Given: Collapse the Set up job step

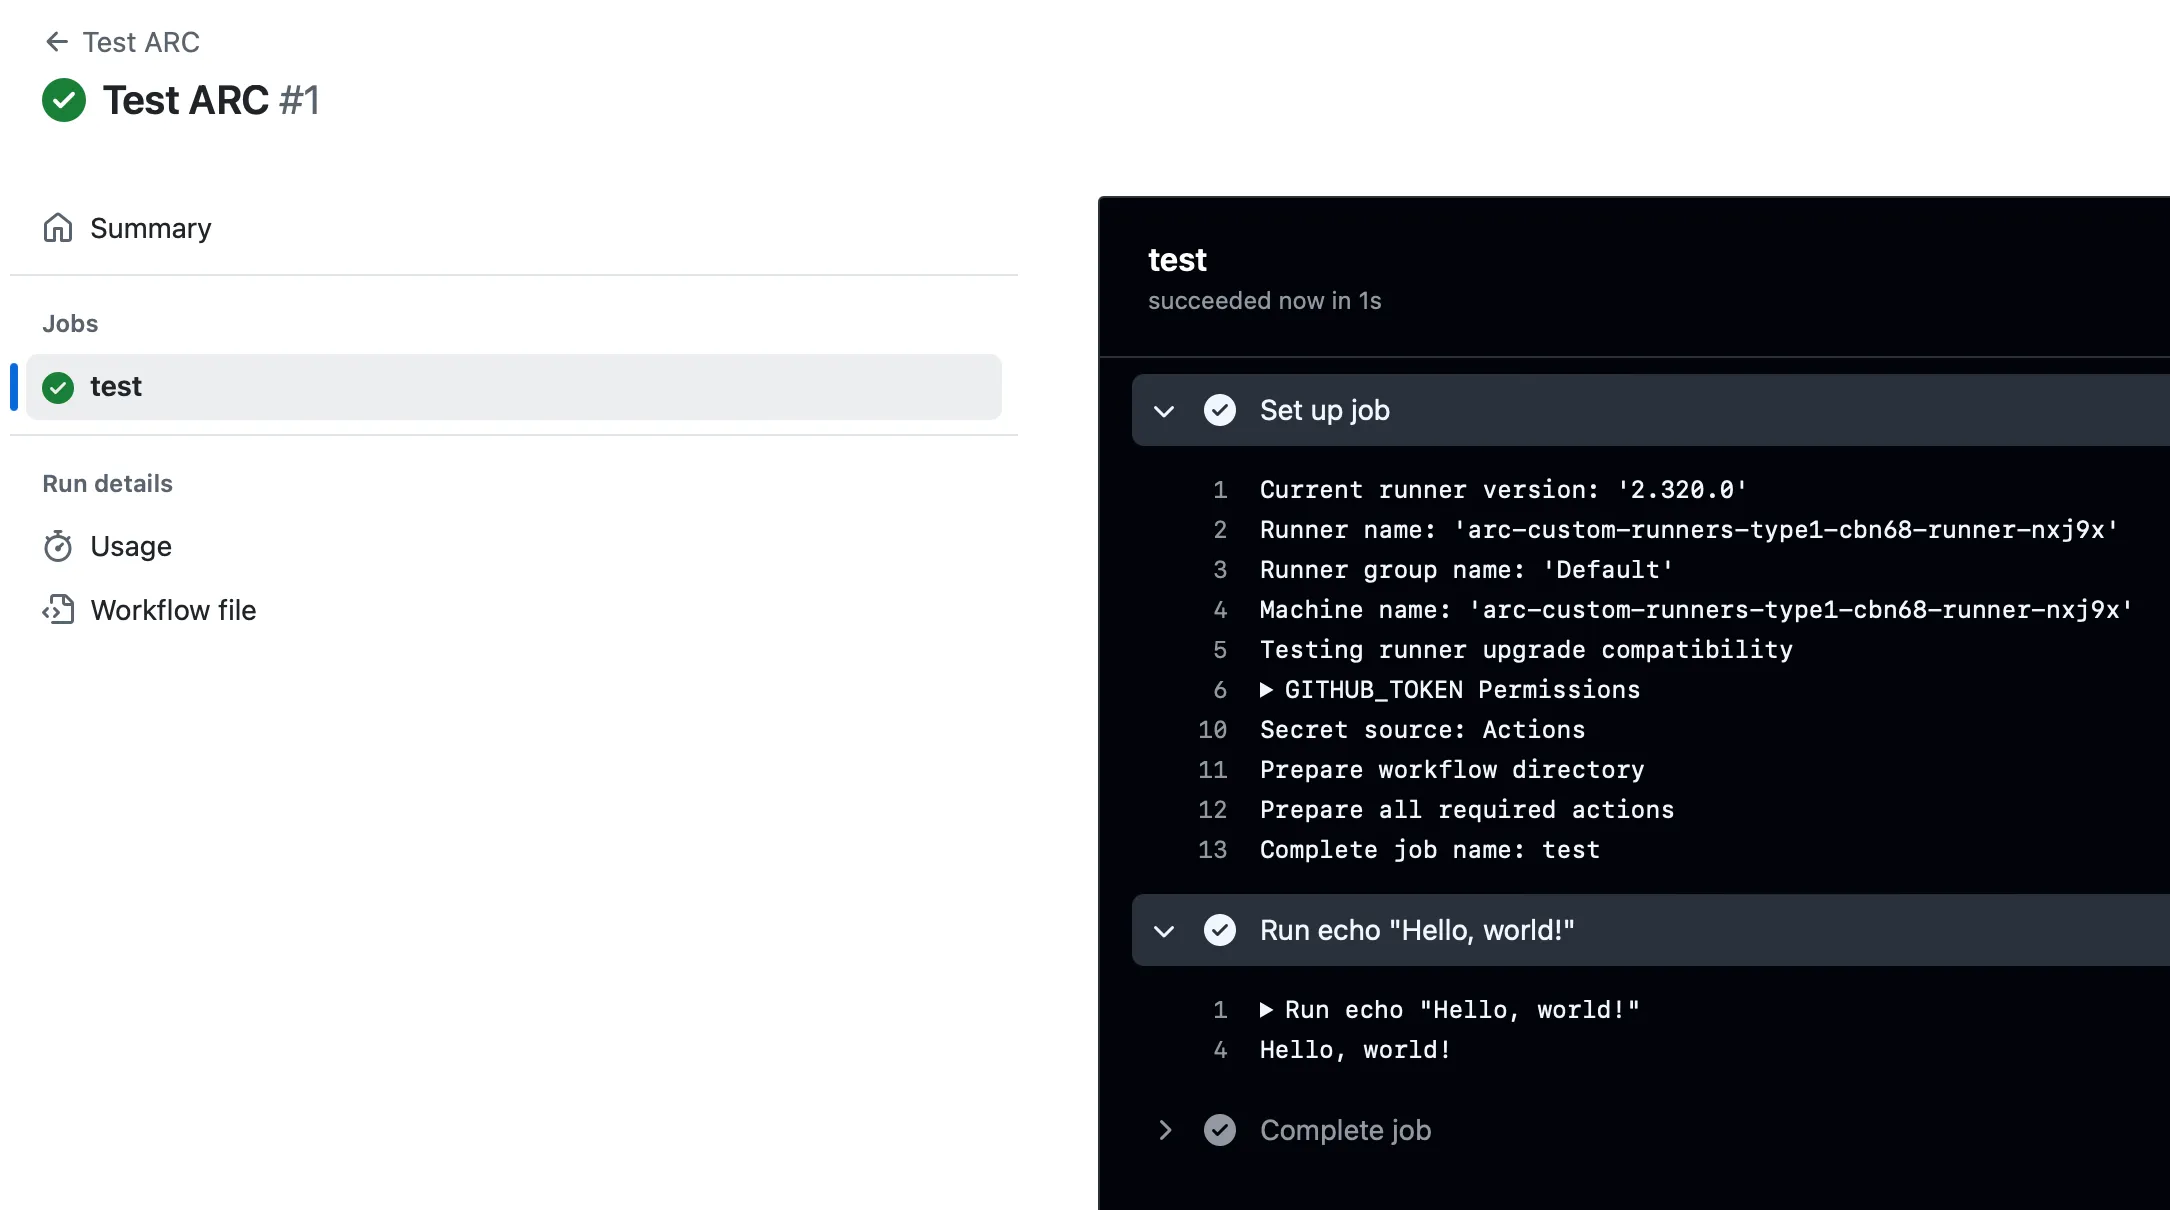Looking at the screenshot, I should coord(1163,411).
